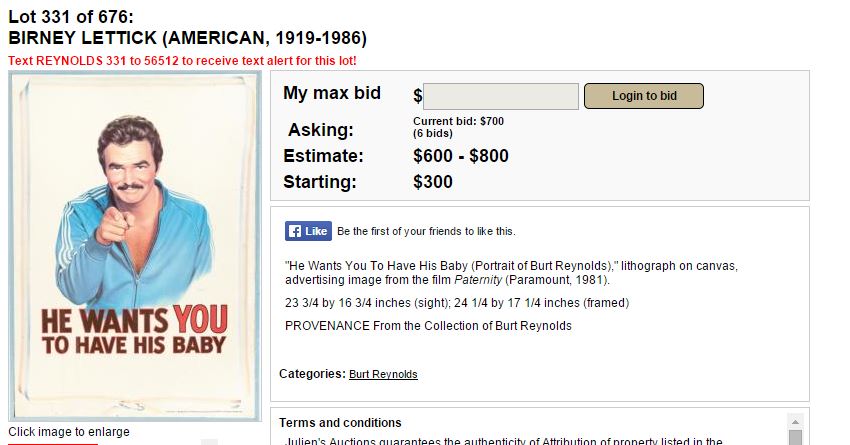Click the Categories label
The height and width of the screenshot is (445, 850).
pos(311,374)
